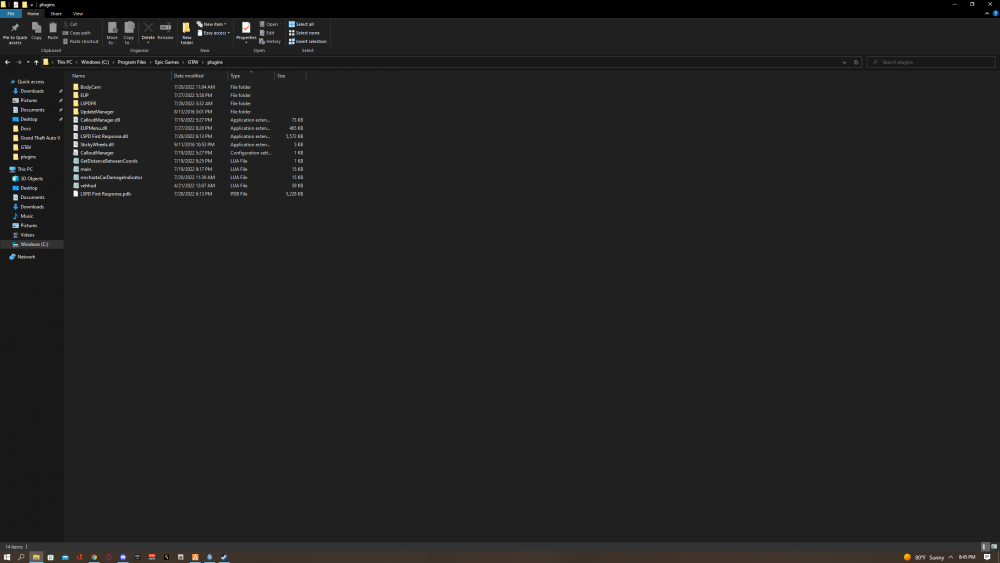Viewport: 1000px width, 563px height.
Task: Open Grand Theft Auto V in sidebar
Action: (40, 138)
